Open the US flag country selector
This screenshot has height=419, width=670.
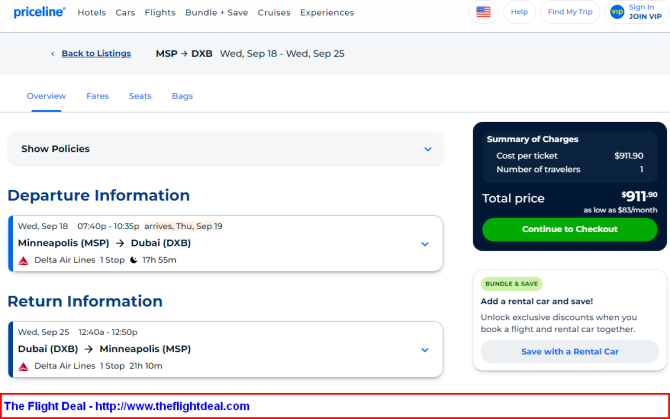click(x=483, y=12)
